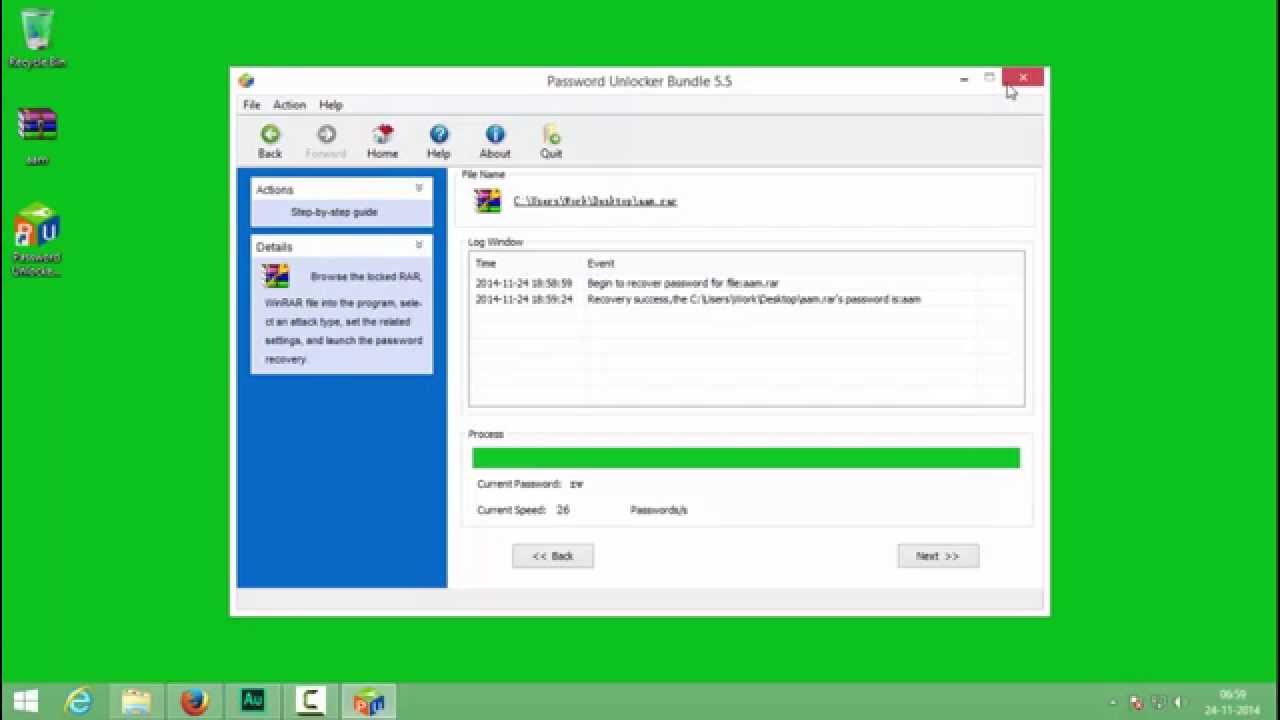The image size is (1280, 720).
Task: Open the Help menu
Action: (331, 105)
